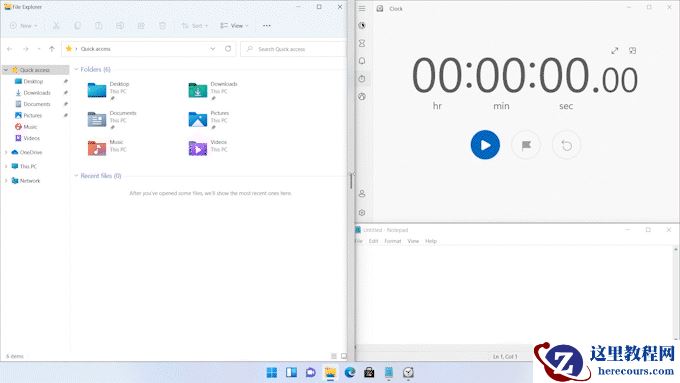Image resolution: width=680 pixels, height=383 pixels.
Task: Click the stopwatch lap flag button
Action: coord(526,145)
